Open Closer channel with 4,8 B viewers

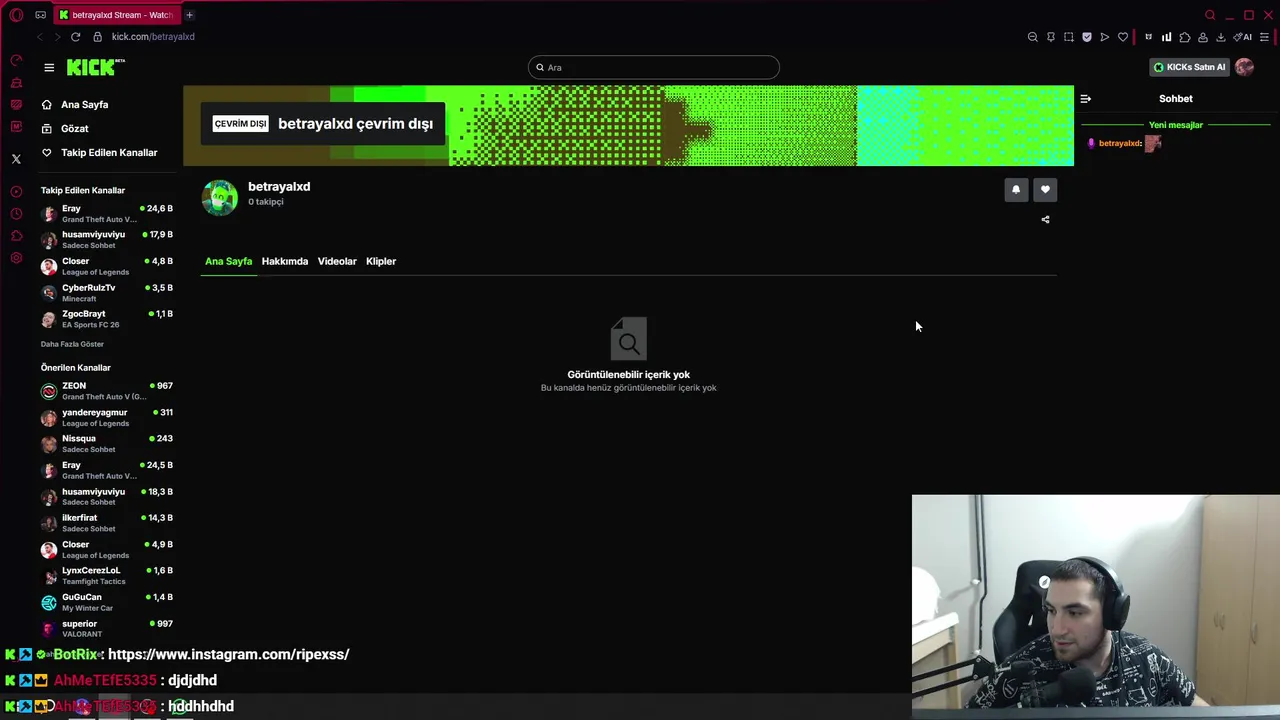coord(107,266)
